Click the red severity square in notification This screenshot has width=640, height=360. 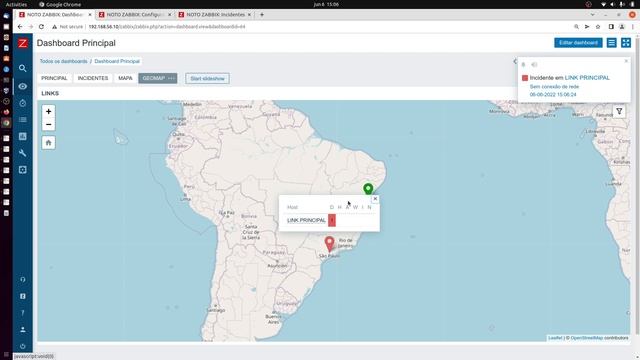coord(525,78)
